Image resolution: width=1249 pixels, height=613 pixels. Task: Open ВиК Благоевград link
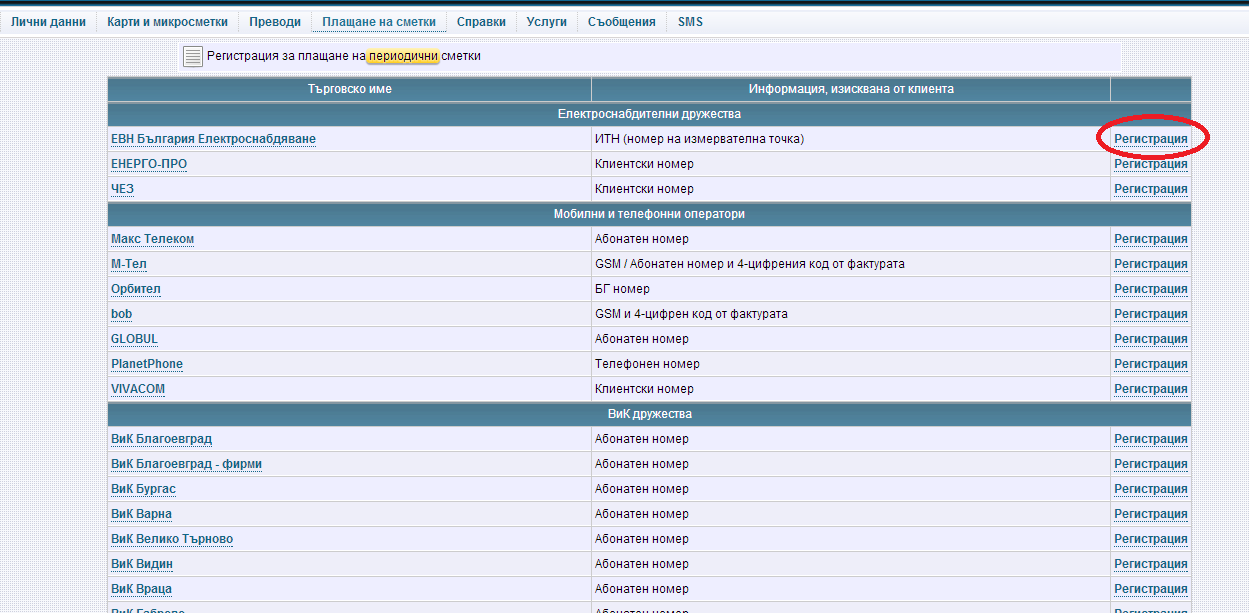point(161,439)
